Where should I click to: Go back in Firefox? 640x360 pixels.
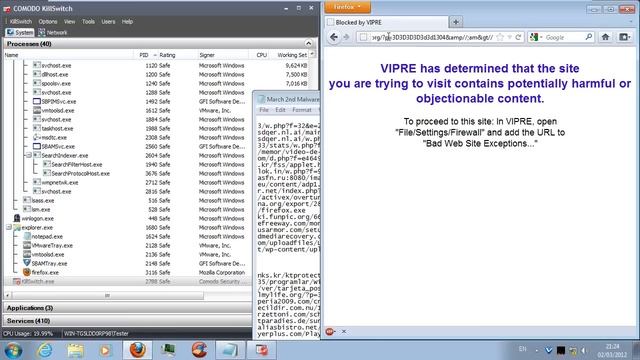pyautogui.click(x=333, y=37)
